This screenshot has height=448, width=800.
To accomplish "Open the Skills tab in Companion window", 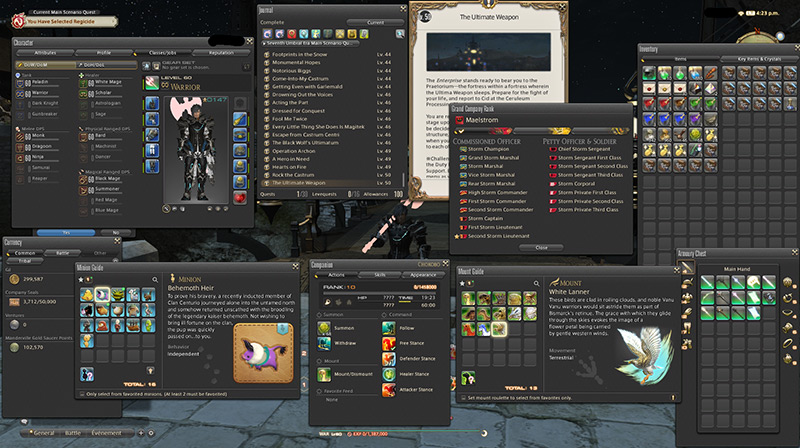I will click(380, 275).
